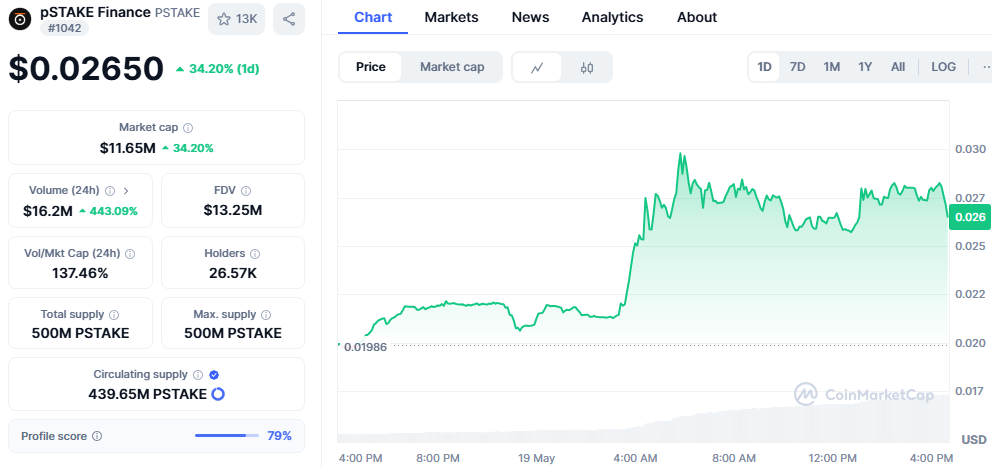
Task: Open Circulating supply info icon
Action: tap(198, 374)
